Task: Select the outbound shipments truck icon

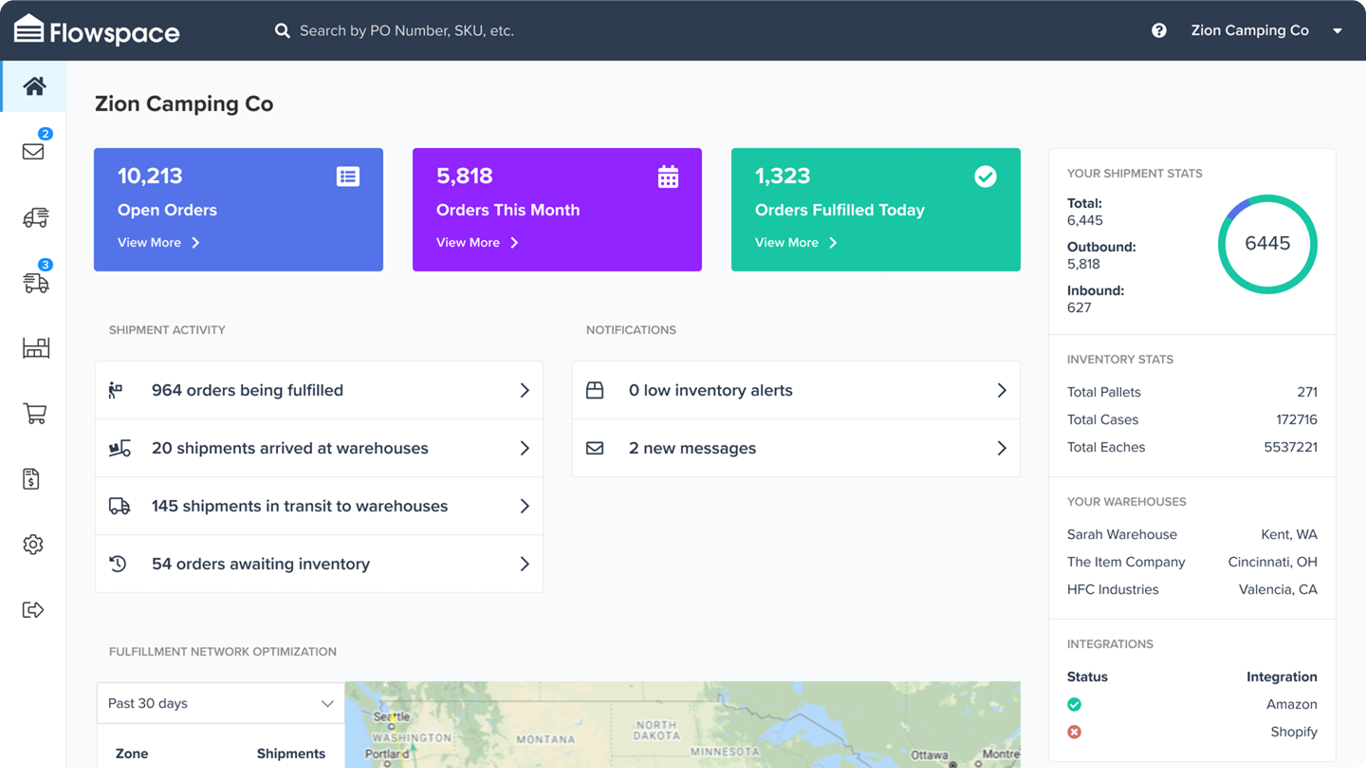Action: click(x=33, y=217)
